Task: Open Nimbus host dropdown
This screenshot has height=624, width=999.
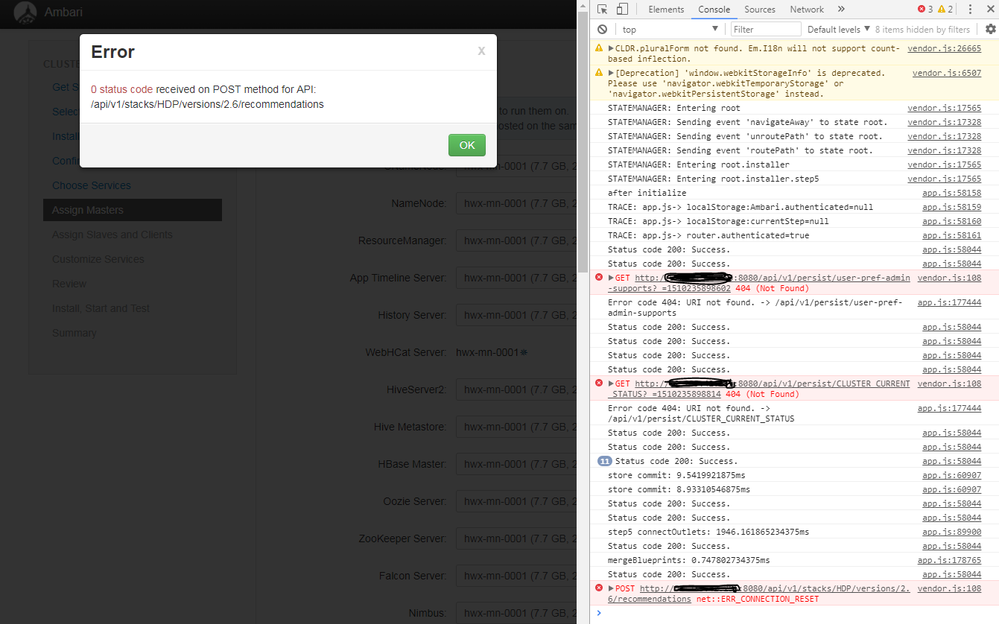Action: point(516,614)
